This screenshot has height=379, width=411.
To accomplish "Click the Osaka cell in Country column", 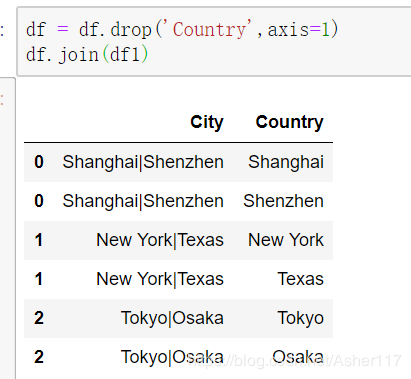I will (298, 357).
